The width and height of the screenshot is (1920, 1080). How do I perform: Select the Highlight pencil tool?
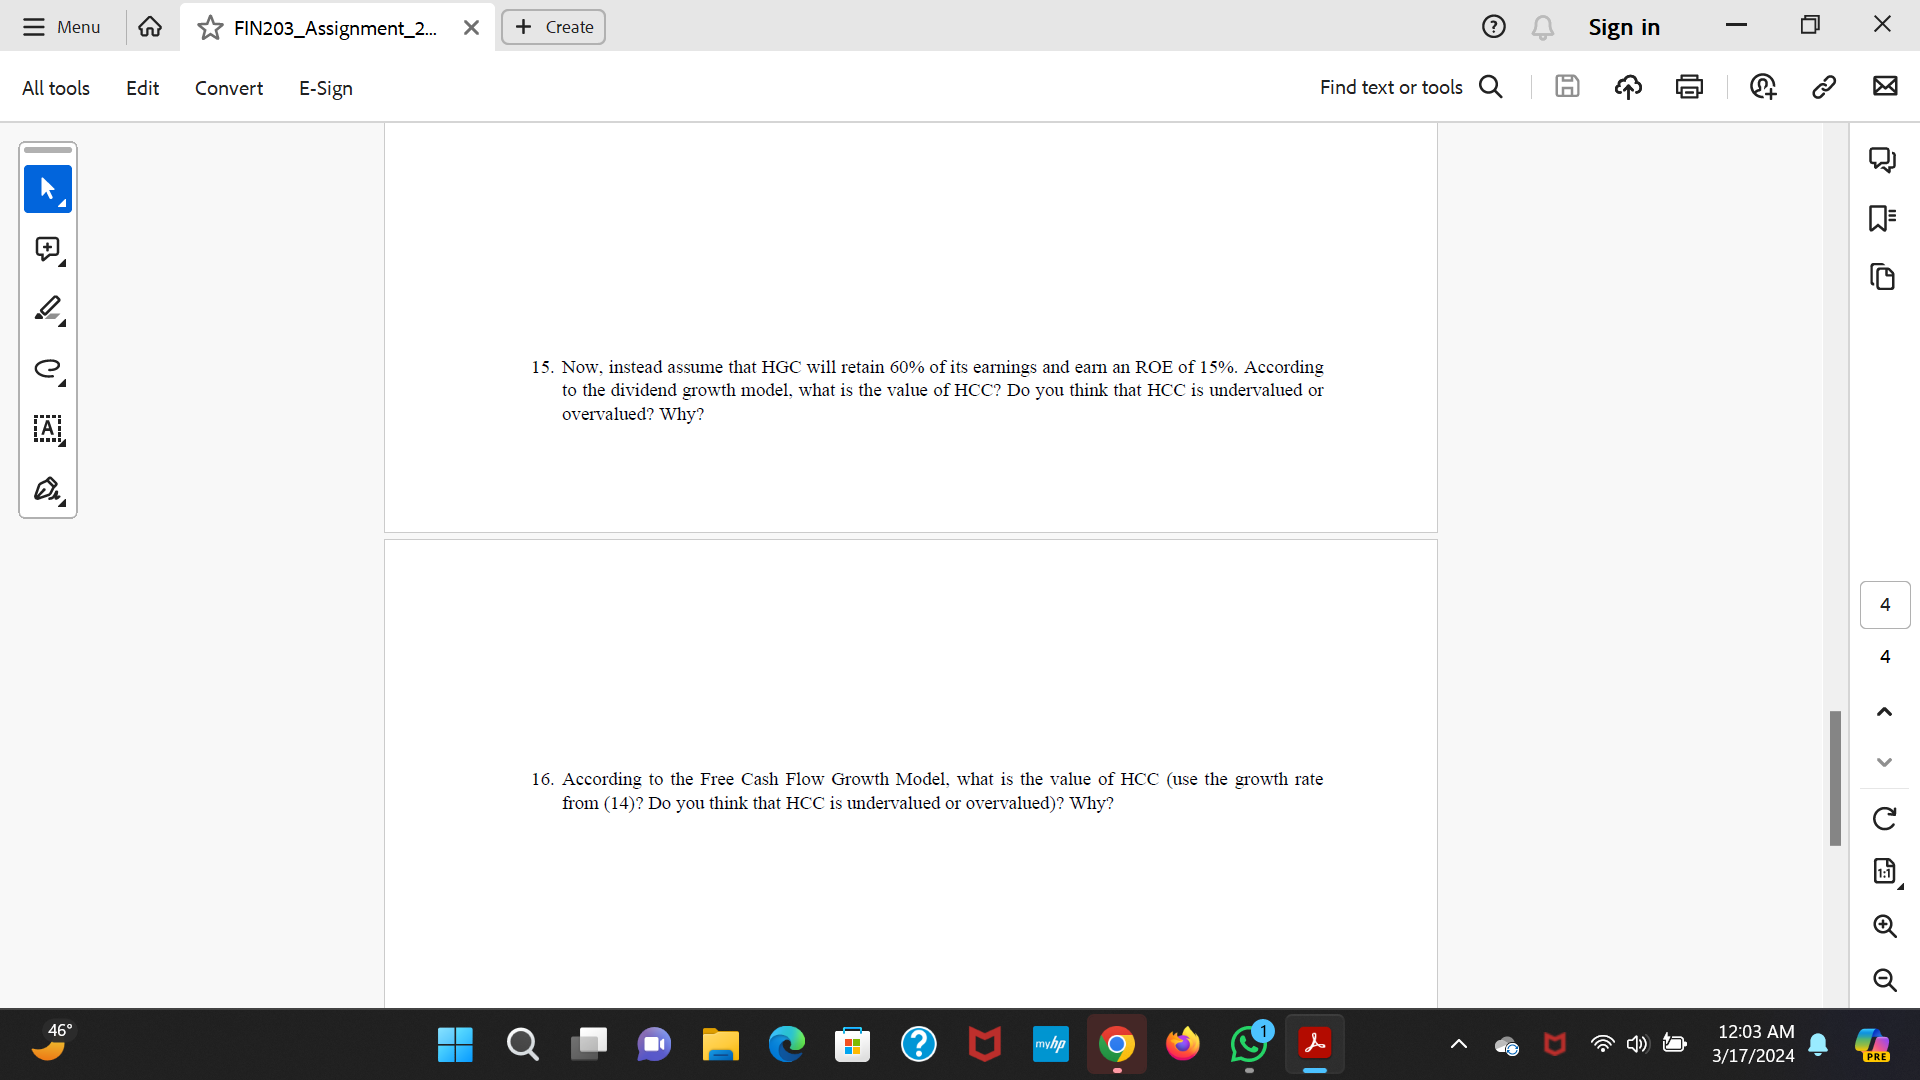tap(47, 309)
